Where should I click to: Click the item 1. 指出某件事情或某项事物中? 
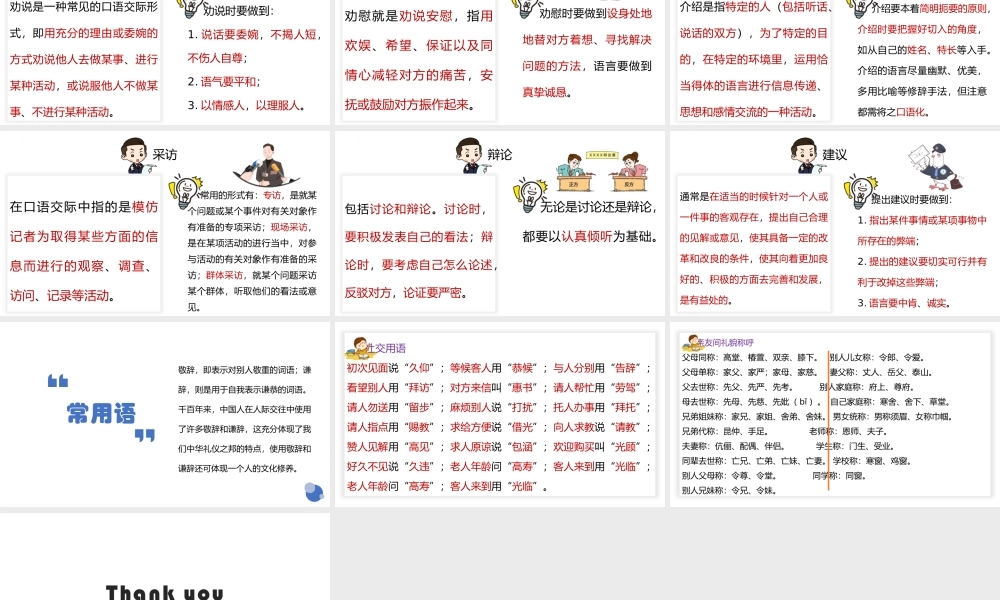point(922,220)
